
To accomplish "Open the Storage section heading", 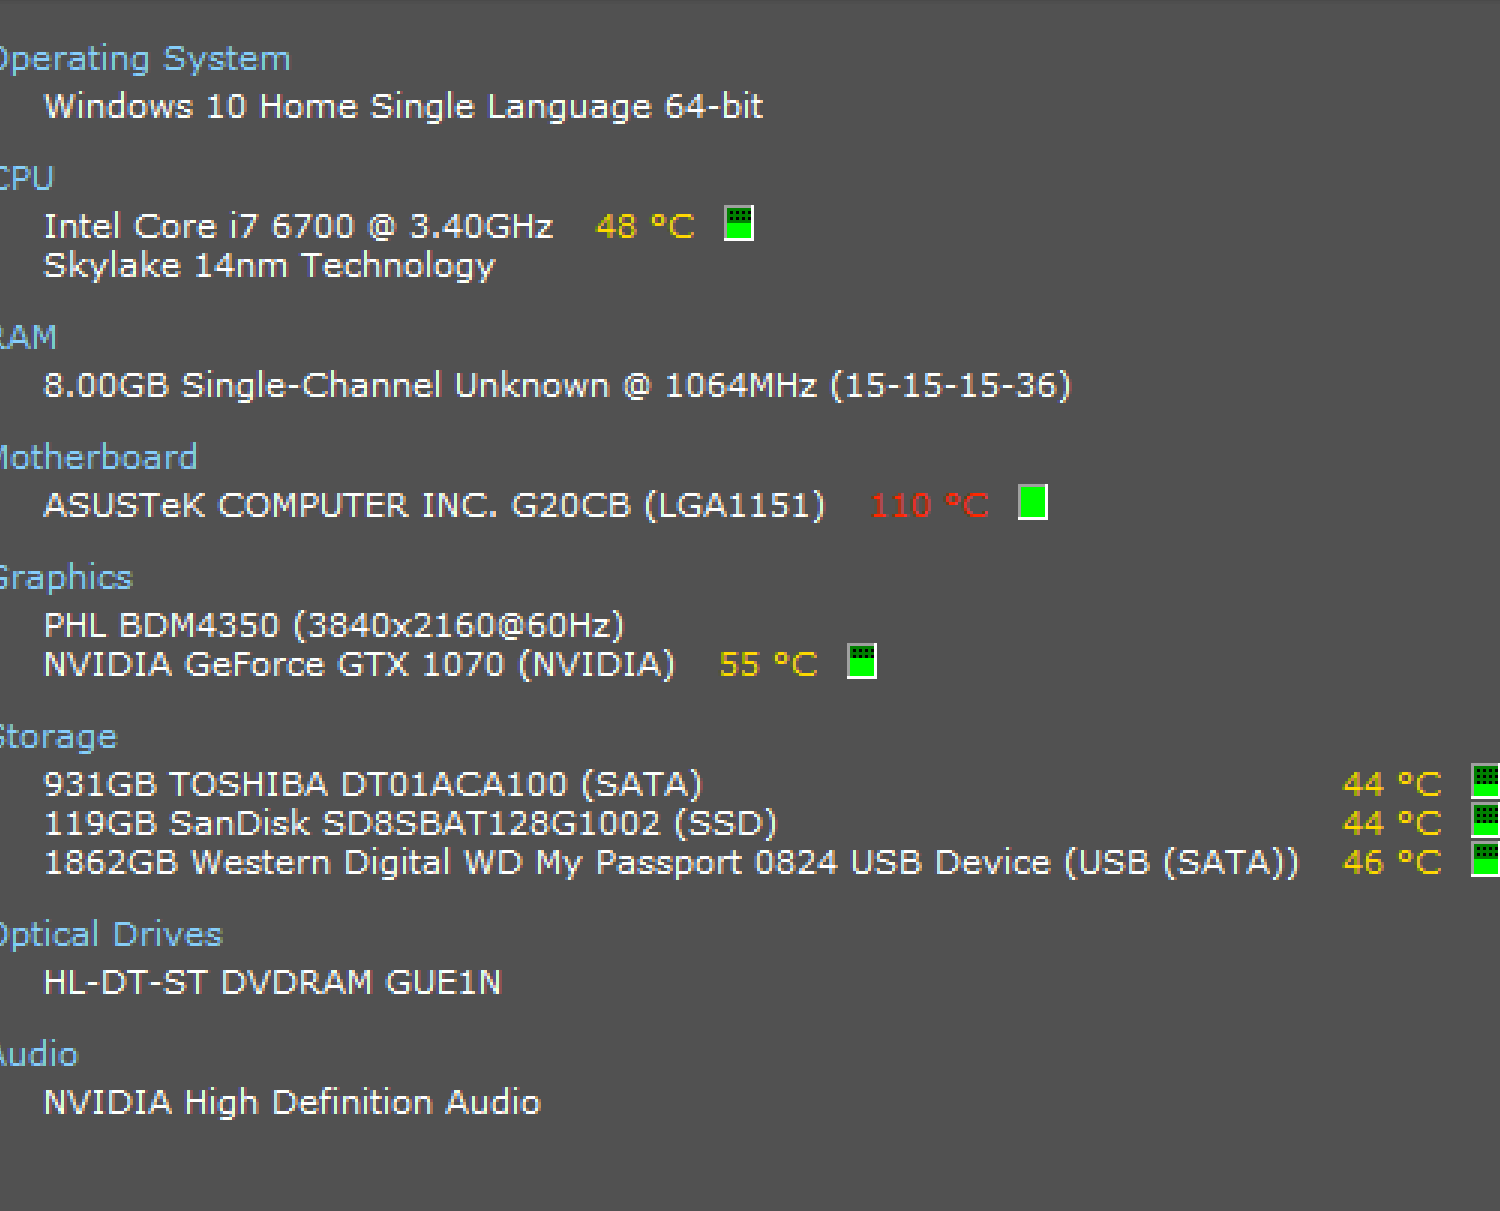I will coord(58,737).
